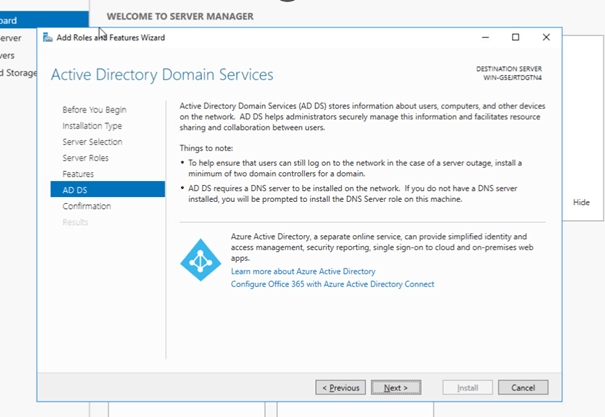Cancel the wizard

coord(523,387)
